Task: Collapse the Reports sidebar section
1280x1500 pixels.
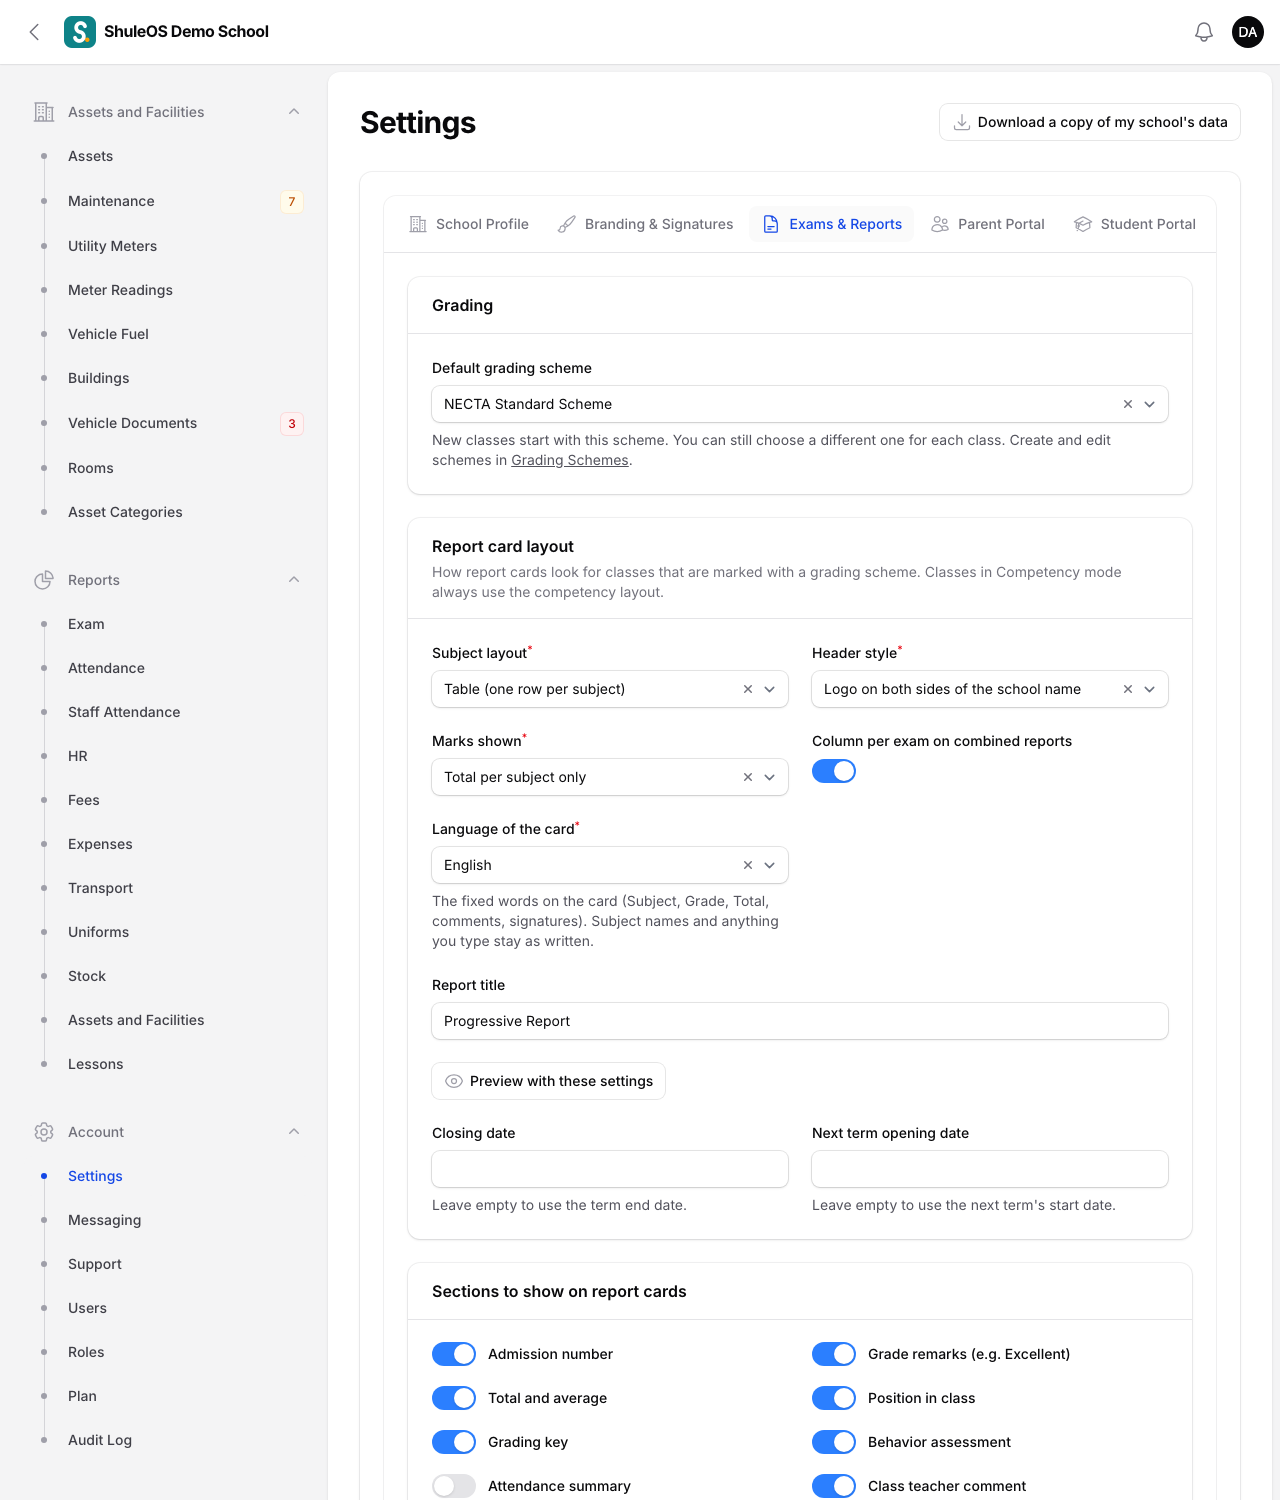Action: 294,580
